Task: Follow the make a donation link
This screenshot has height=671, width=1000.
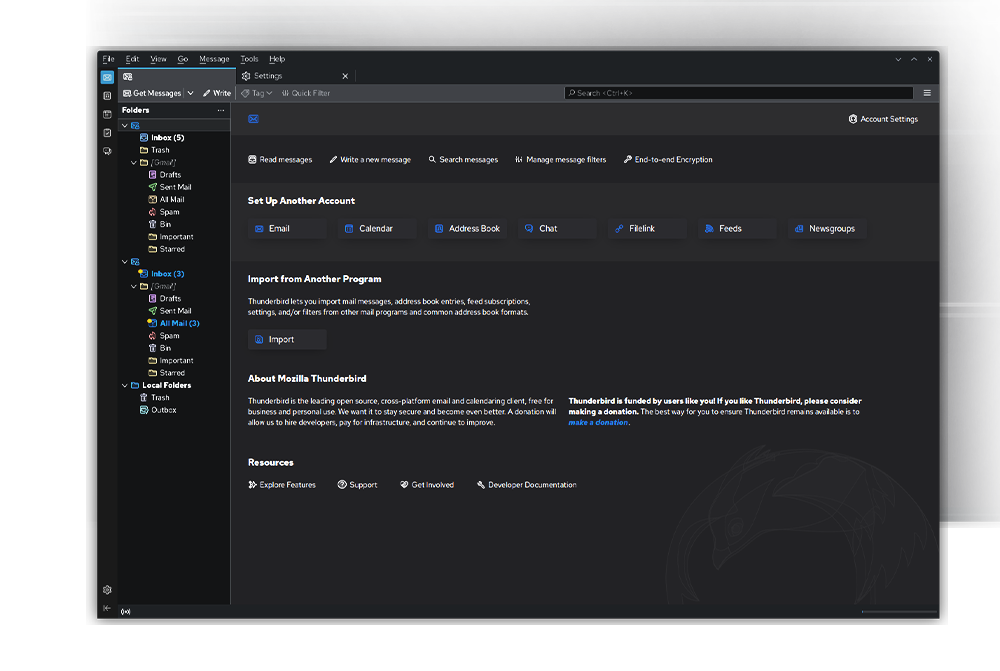Action: point(598,422)
